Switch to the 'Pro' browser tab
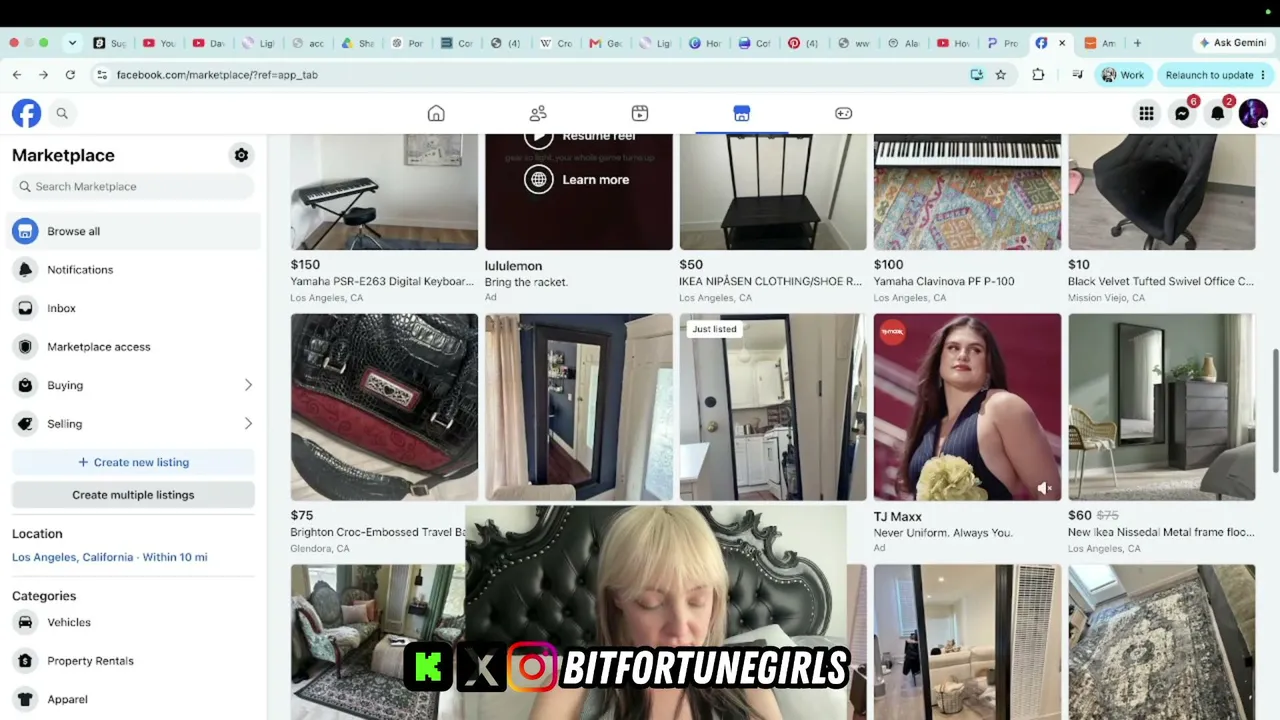This screenshot has height=720, width=1280. tap(1002, 43)
